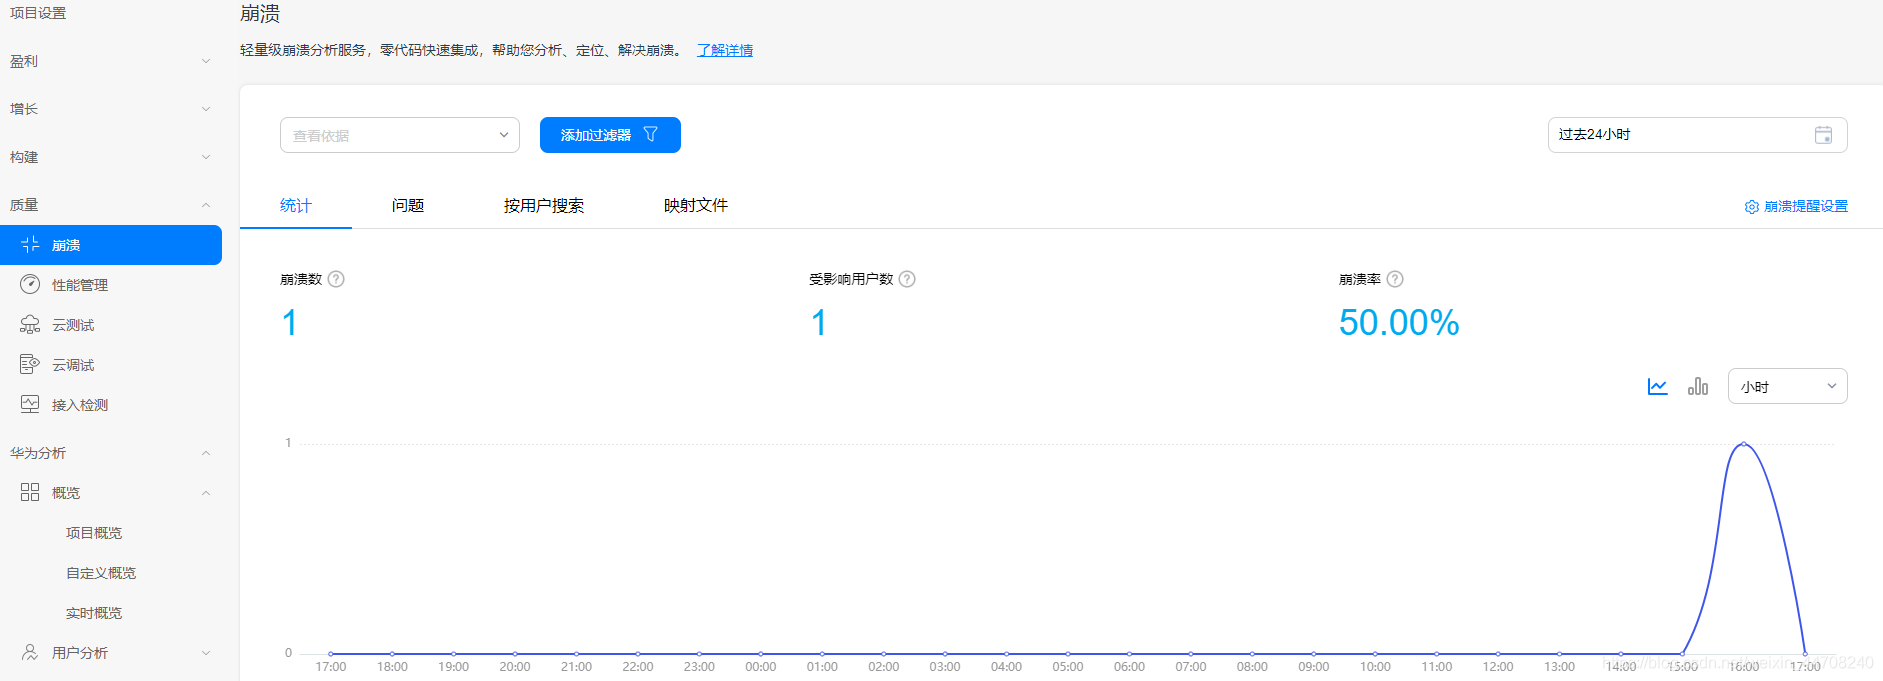The width and height of the screenshot is (1883, 681).
Task: Collapse the 质量 menu section
Action: pos(206,205)
